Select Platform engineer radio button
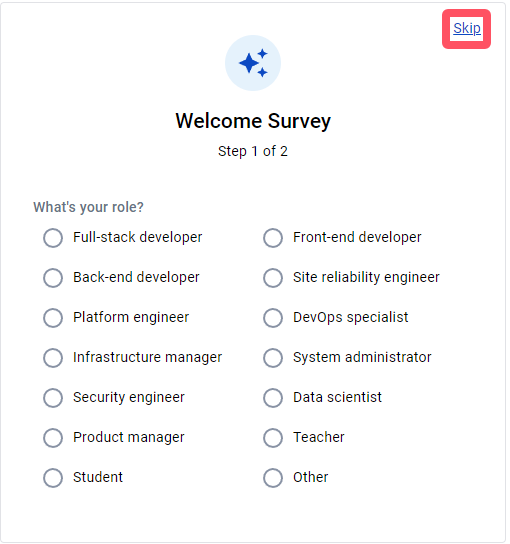This screenshot has height=544, width=510. (x=53, y=317)
